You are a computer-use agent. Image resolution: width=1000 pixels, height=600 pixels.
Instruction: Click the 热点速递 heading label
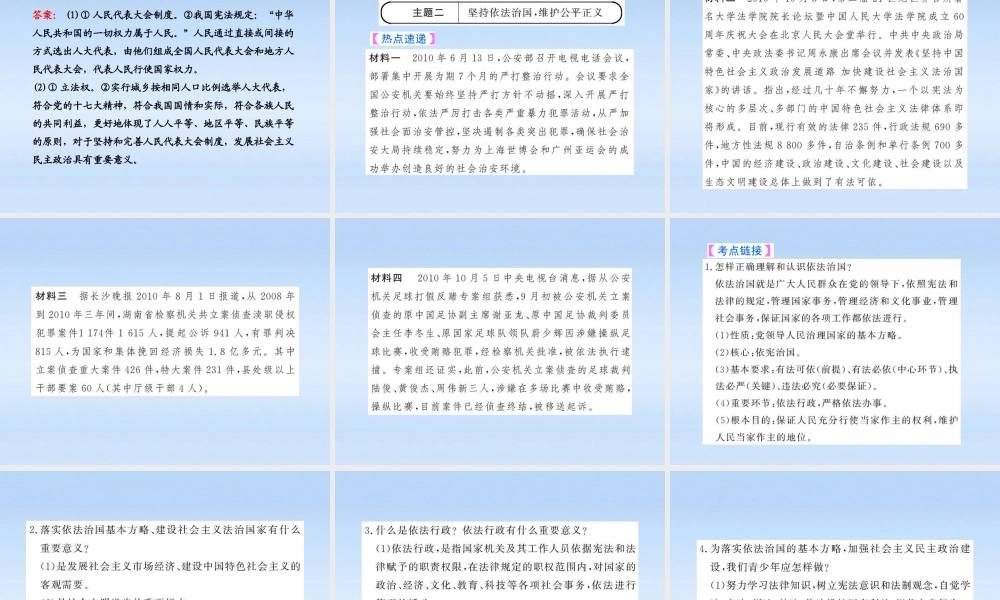click(x=403, y=39)
